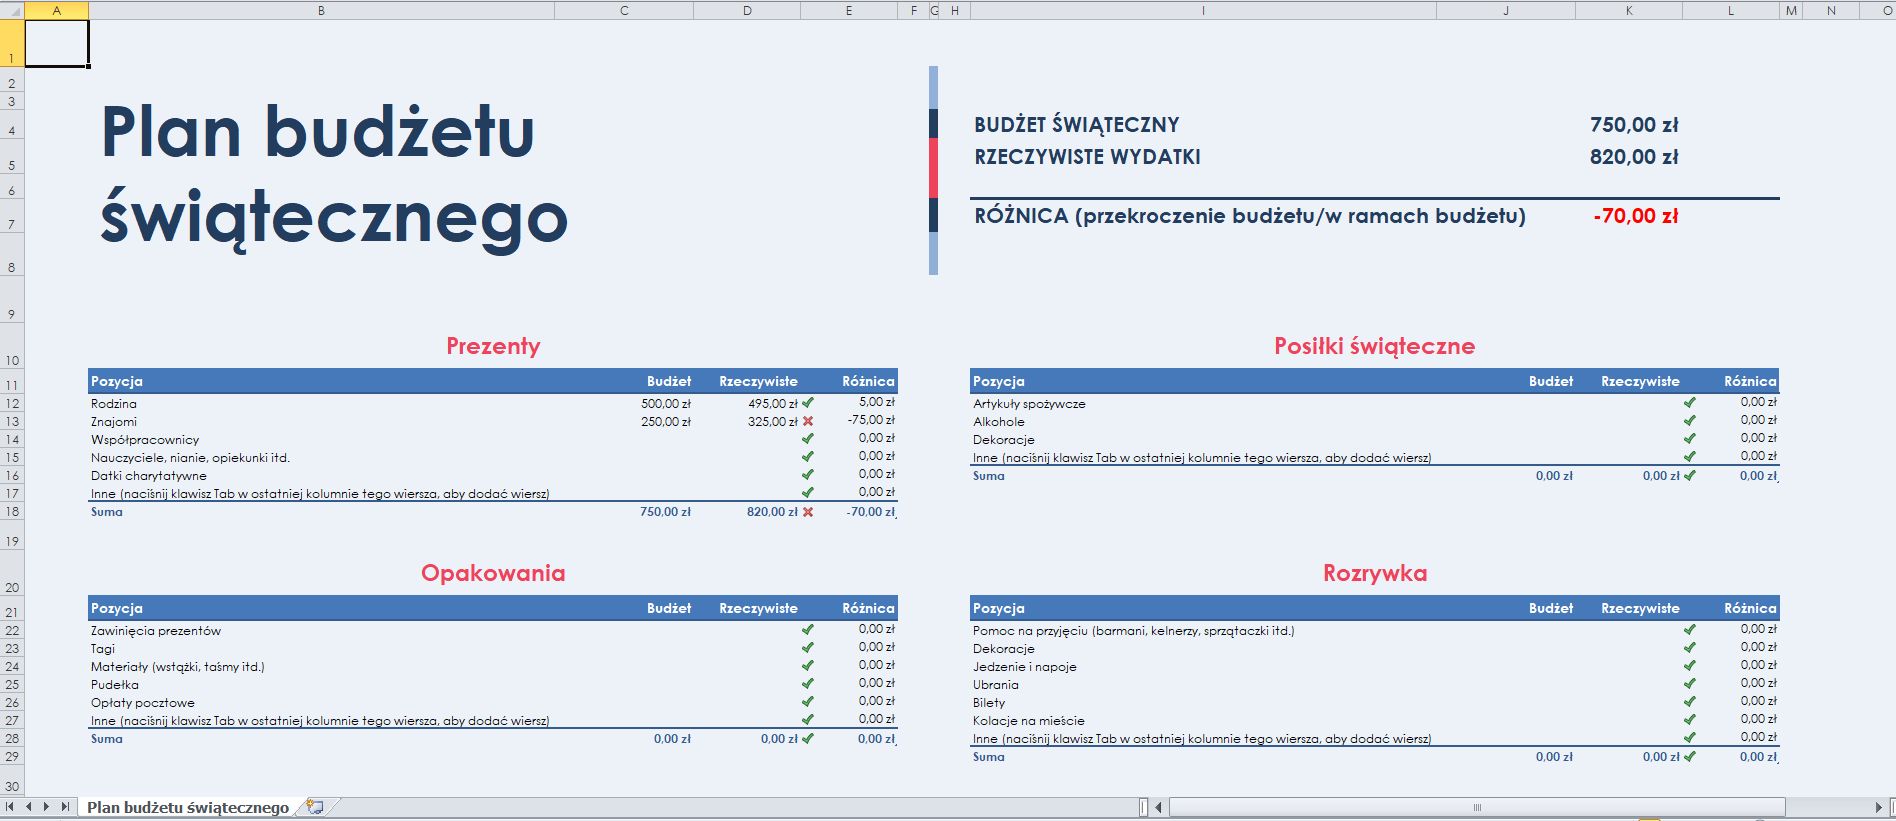This screenshot has width=1896, height=821.
Task: Click red X icon in the Znajomi row
Action: (808, 421)
